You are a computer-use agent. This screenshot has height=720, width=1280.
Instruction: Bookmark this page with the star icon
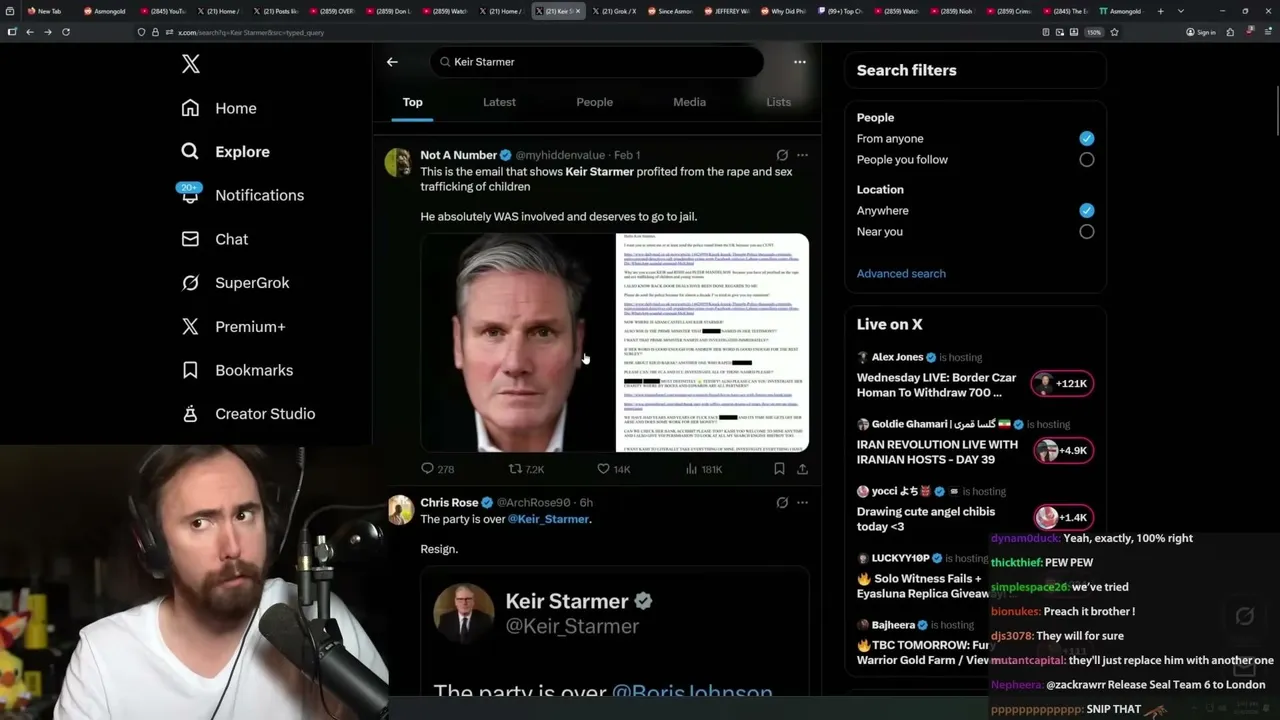point(1114,32)
